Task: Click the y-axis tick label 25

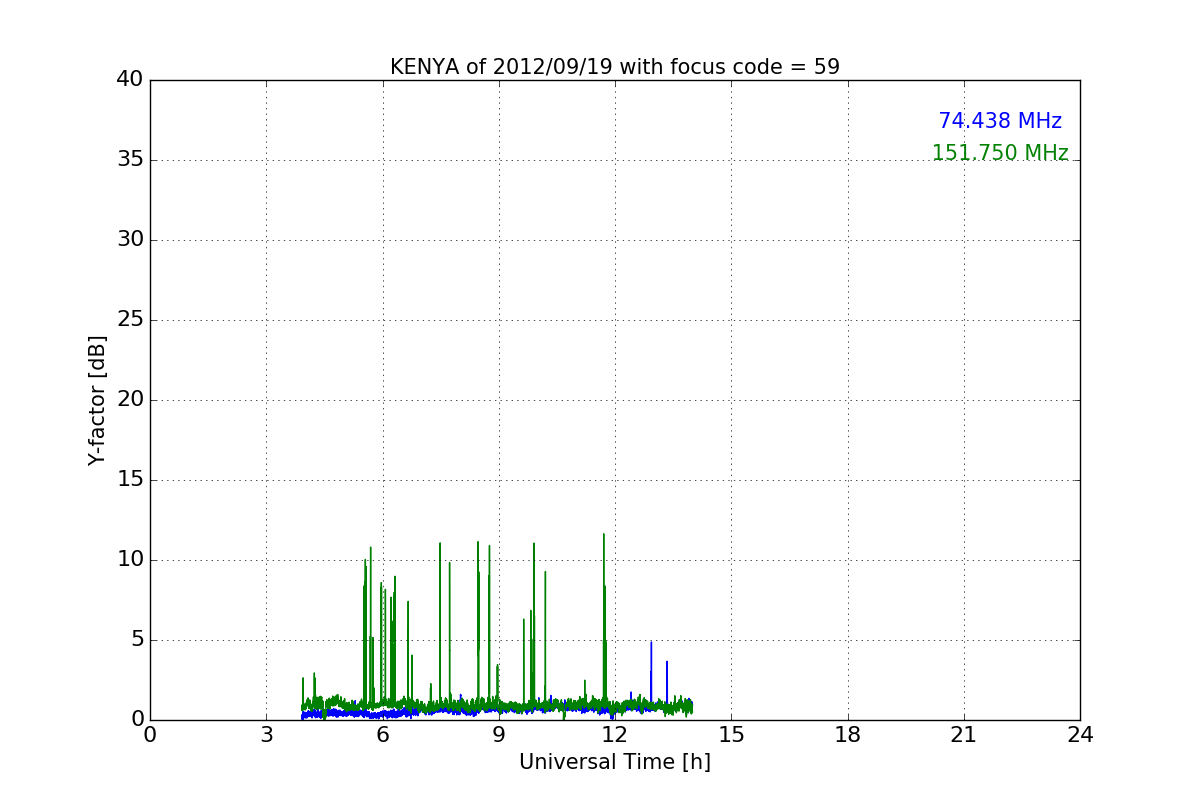Action: click(x=130, y=319)
